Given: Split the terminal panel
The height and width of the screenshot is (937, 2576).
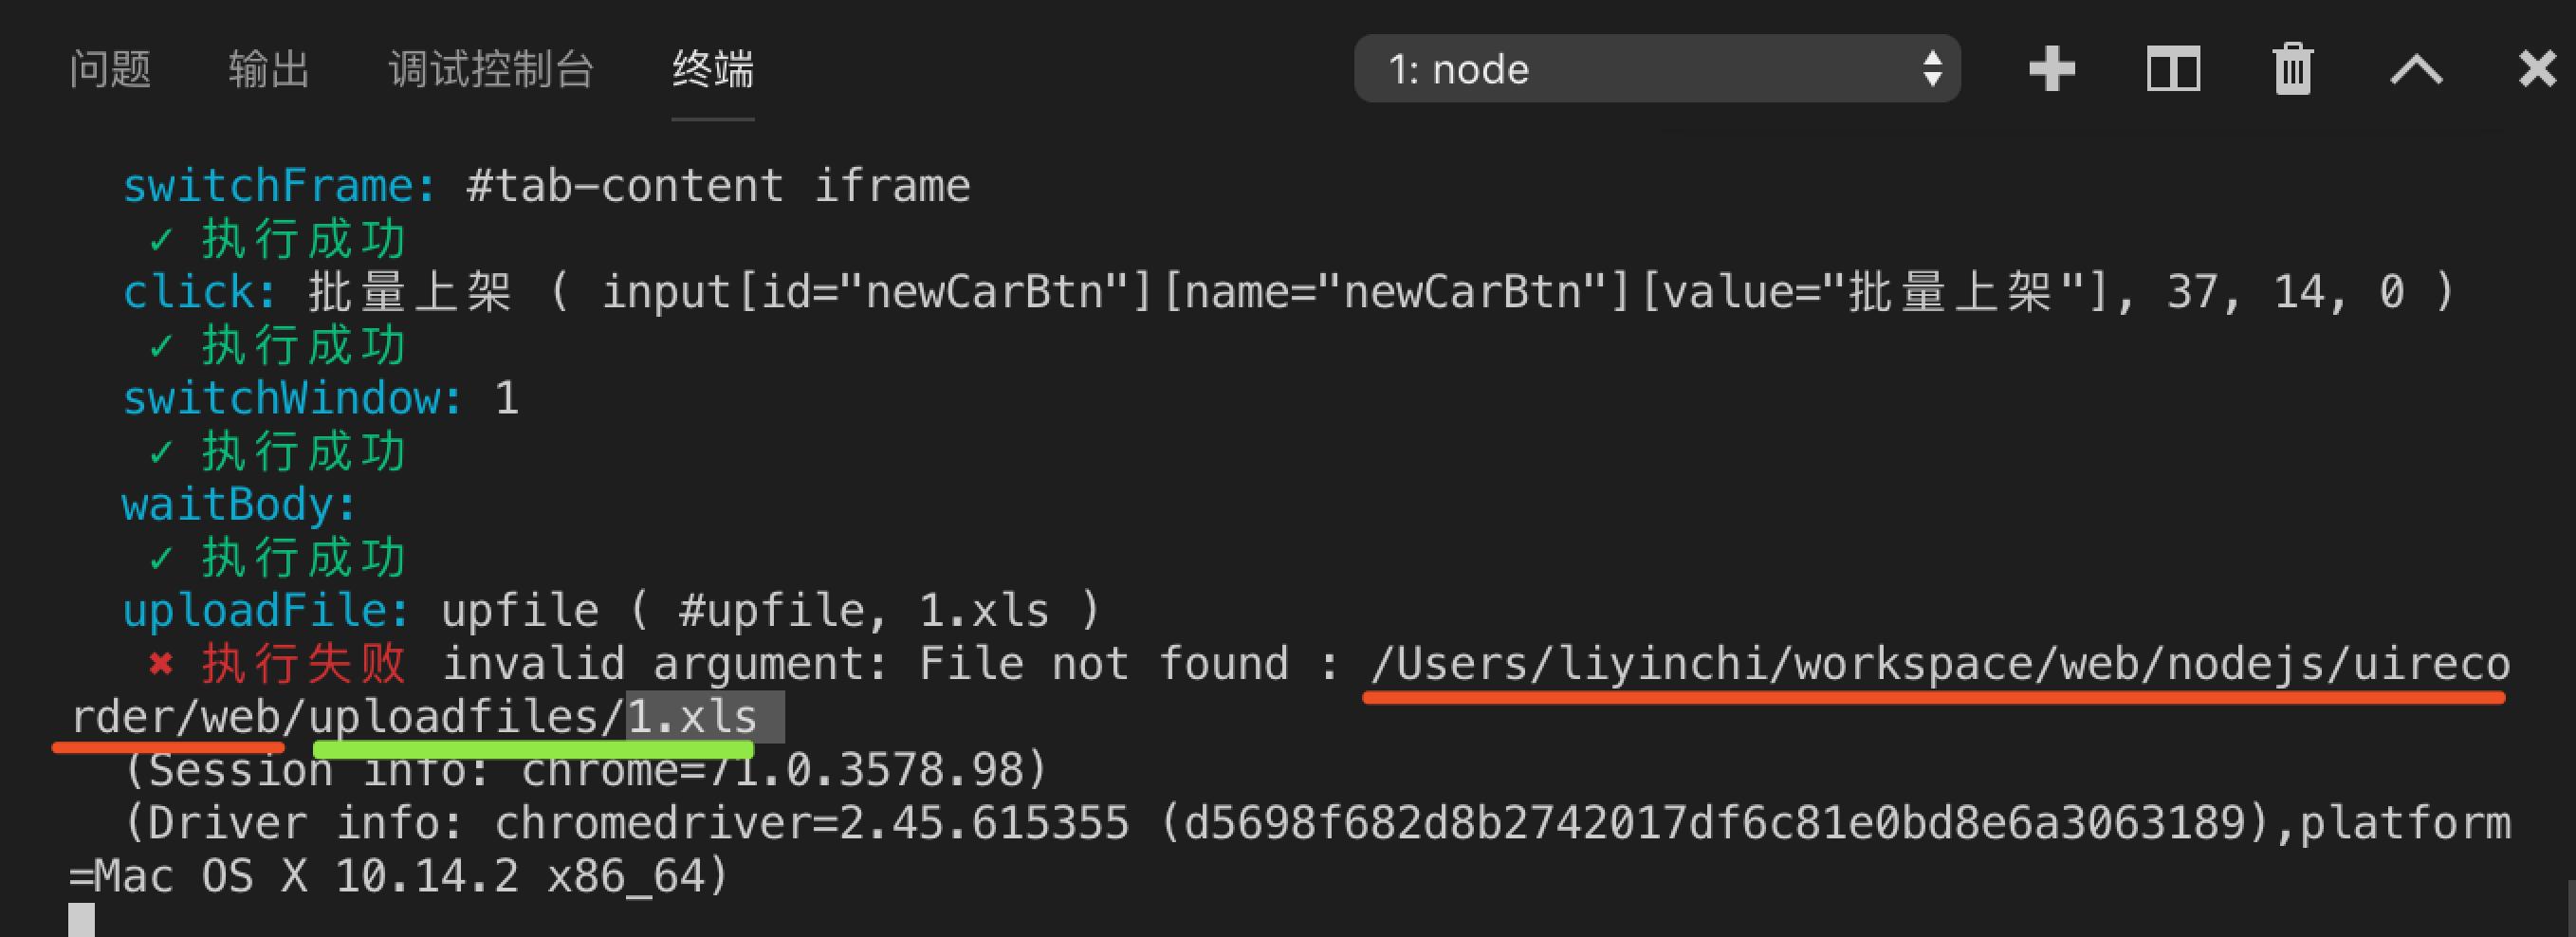Looking at the screenshot, I should [x=2173, y=69].
